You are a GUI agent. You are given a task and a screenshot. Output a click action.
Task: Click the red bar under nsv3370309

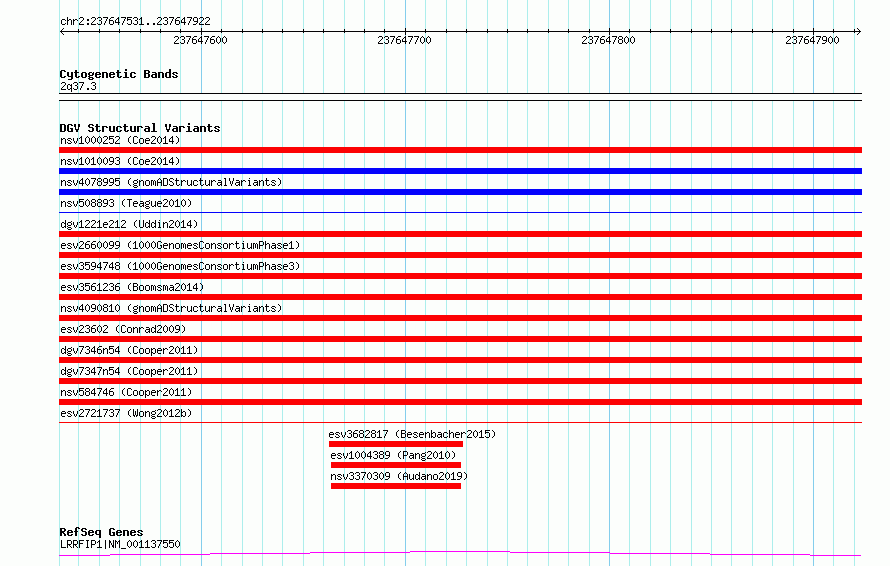point(396,486)
